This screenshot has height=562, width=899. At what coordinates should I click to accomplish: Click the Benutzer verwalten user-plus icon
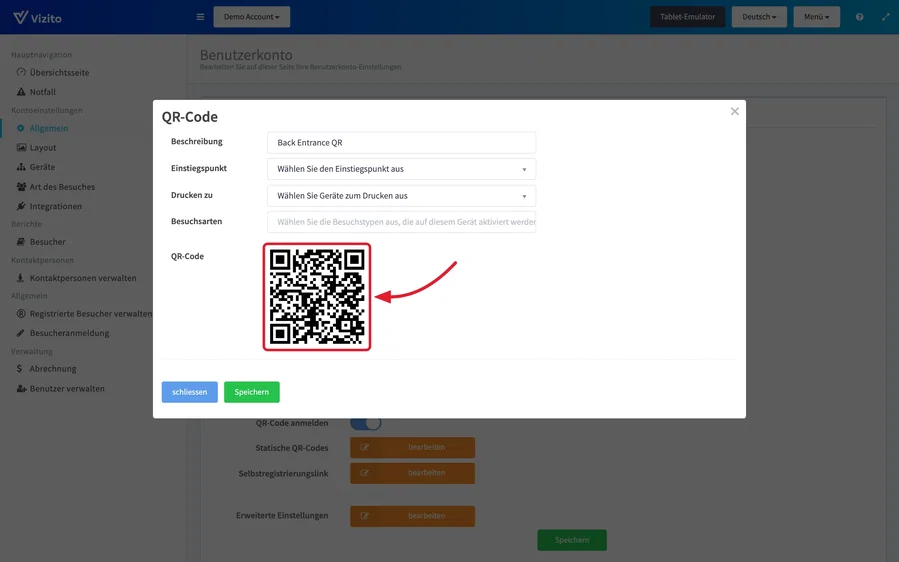pyautogui.click(x=21, y=388)
